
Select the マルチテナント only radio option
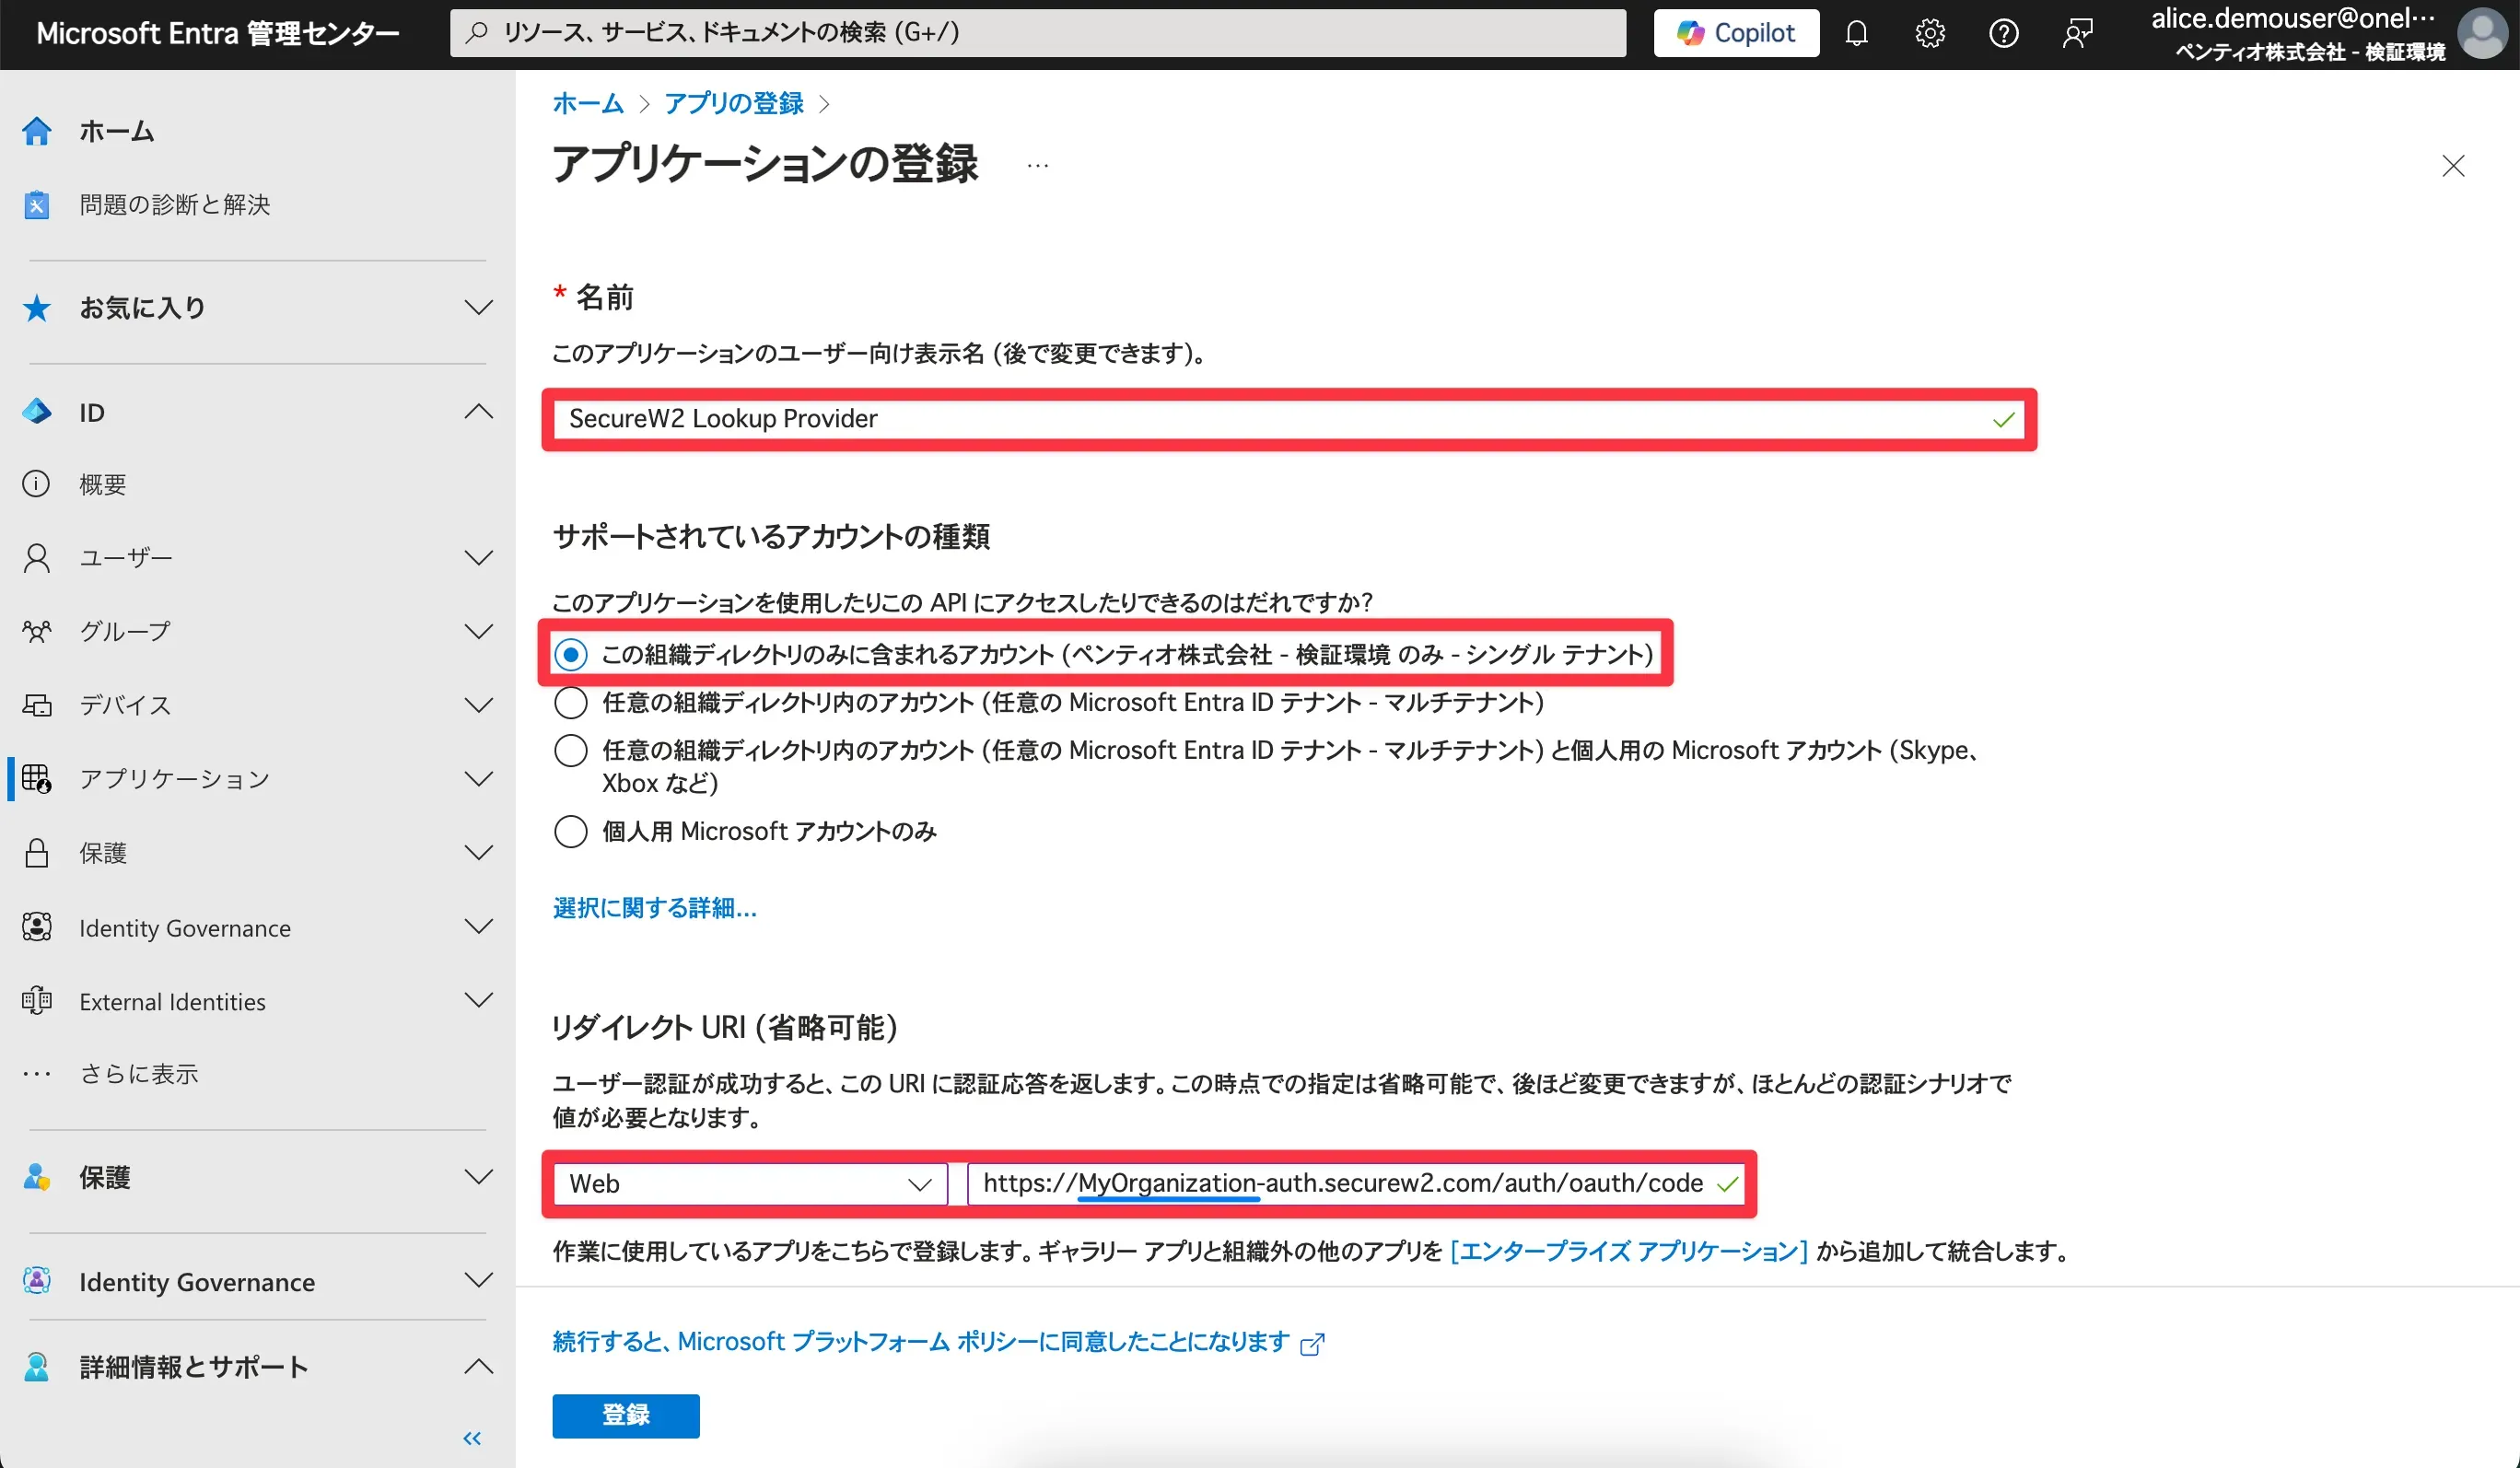coord(570,703)
